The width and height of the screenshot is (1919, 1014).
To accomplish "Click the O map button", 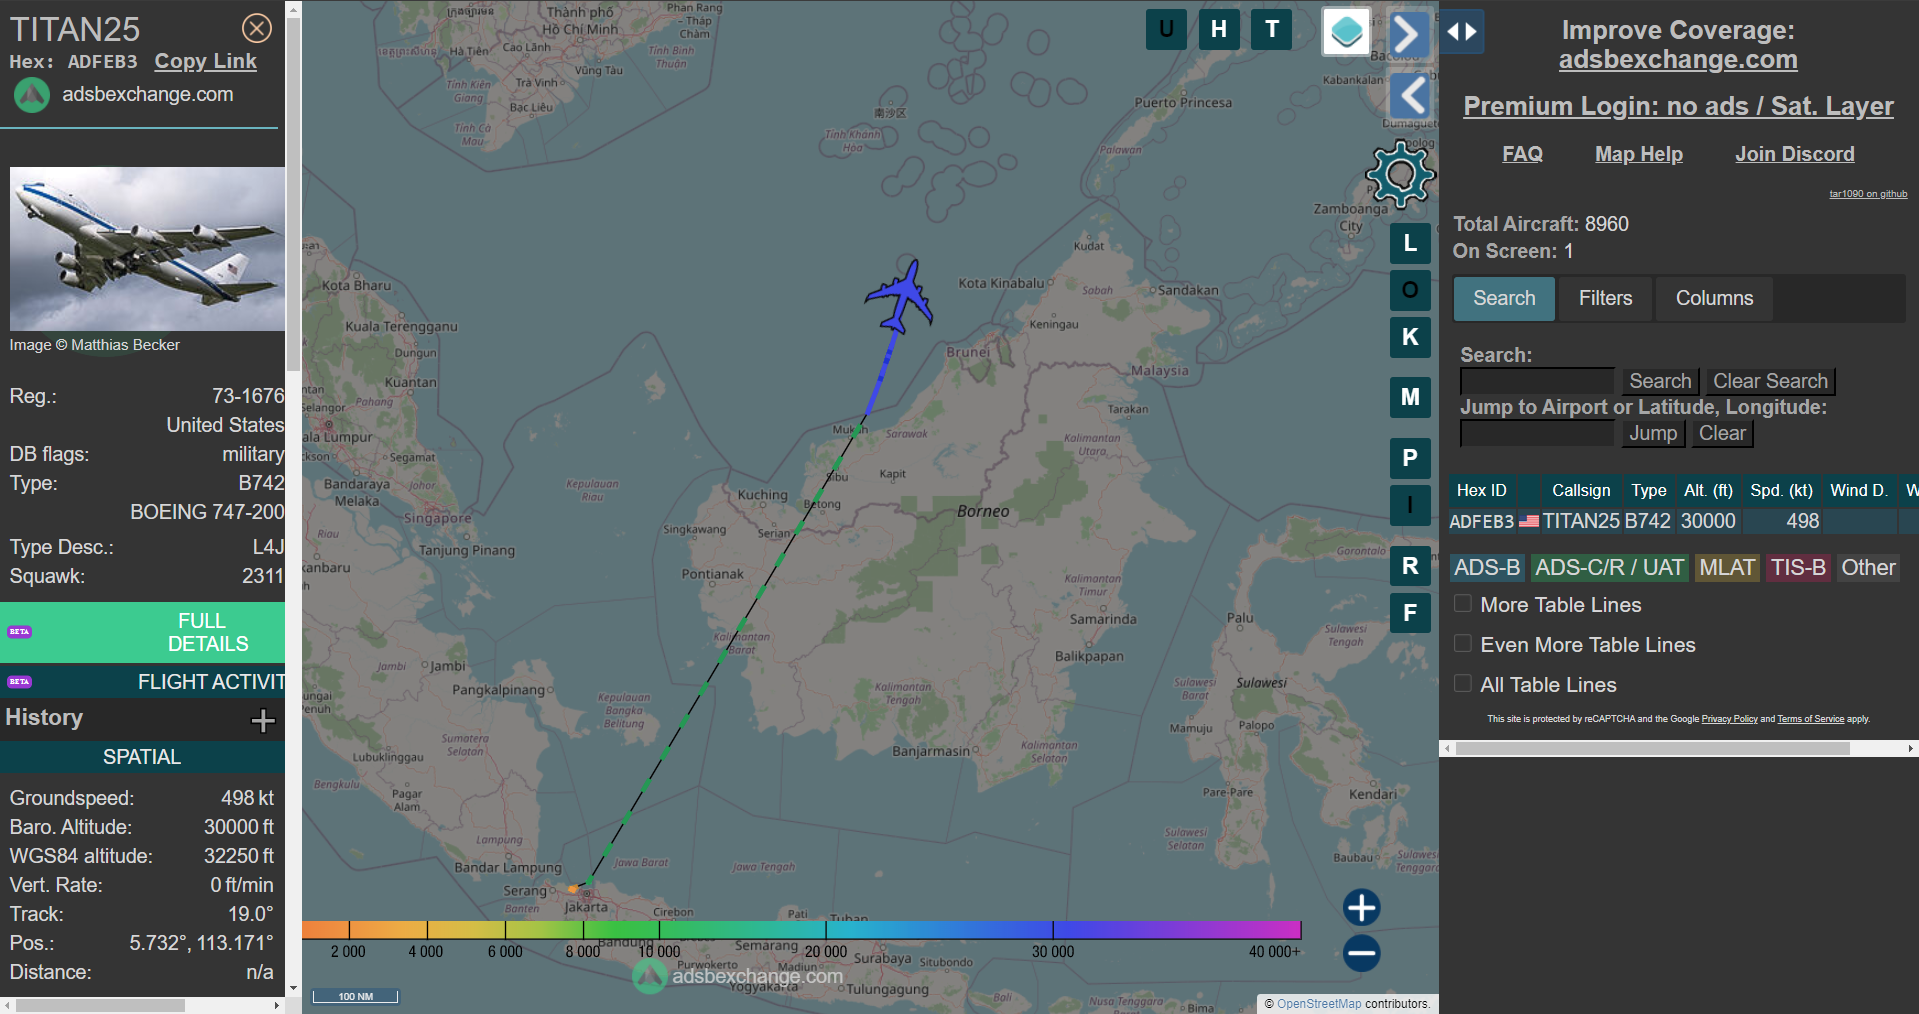I will coord(1410,290).
